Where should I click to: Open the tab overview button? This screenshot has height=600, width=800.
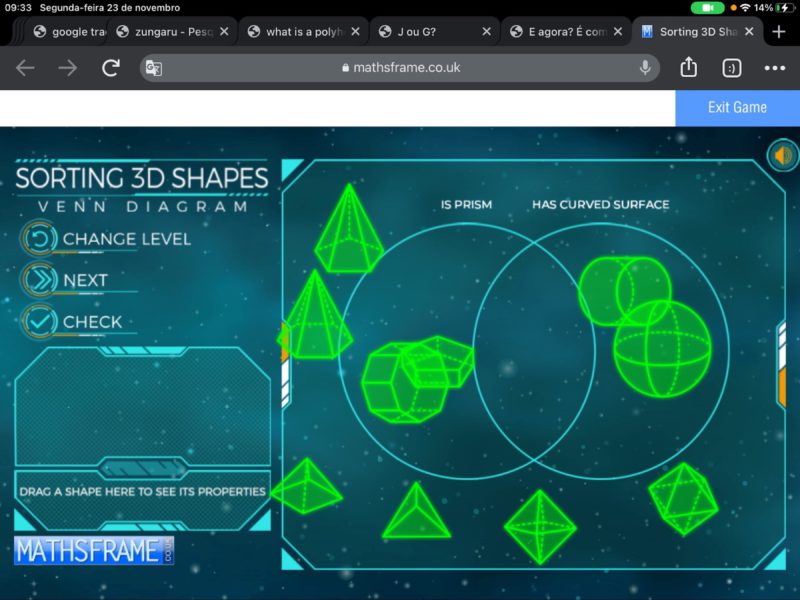[x=732, y=68]
